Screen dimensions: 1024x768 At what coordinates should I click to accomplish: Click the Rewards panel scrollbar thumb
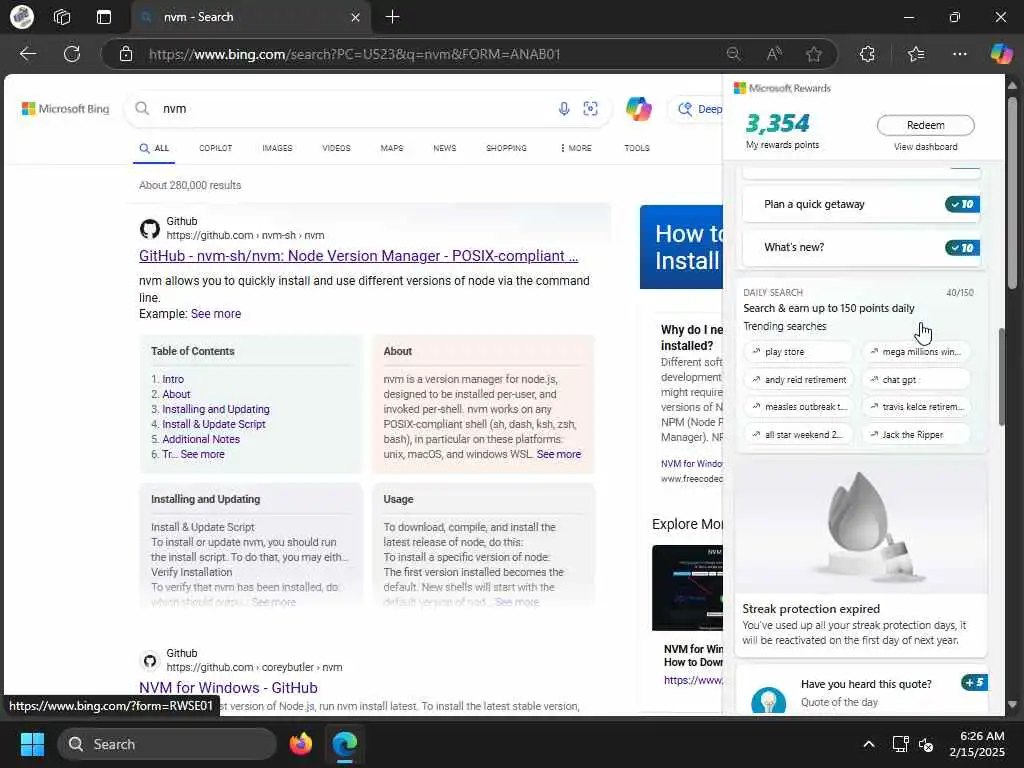[x=1002, y=377]
